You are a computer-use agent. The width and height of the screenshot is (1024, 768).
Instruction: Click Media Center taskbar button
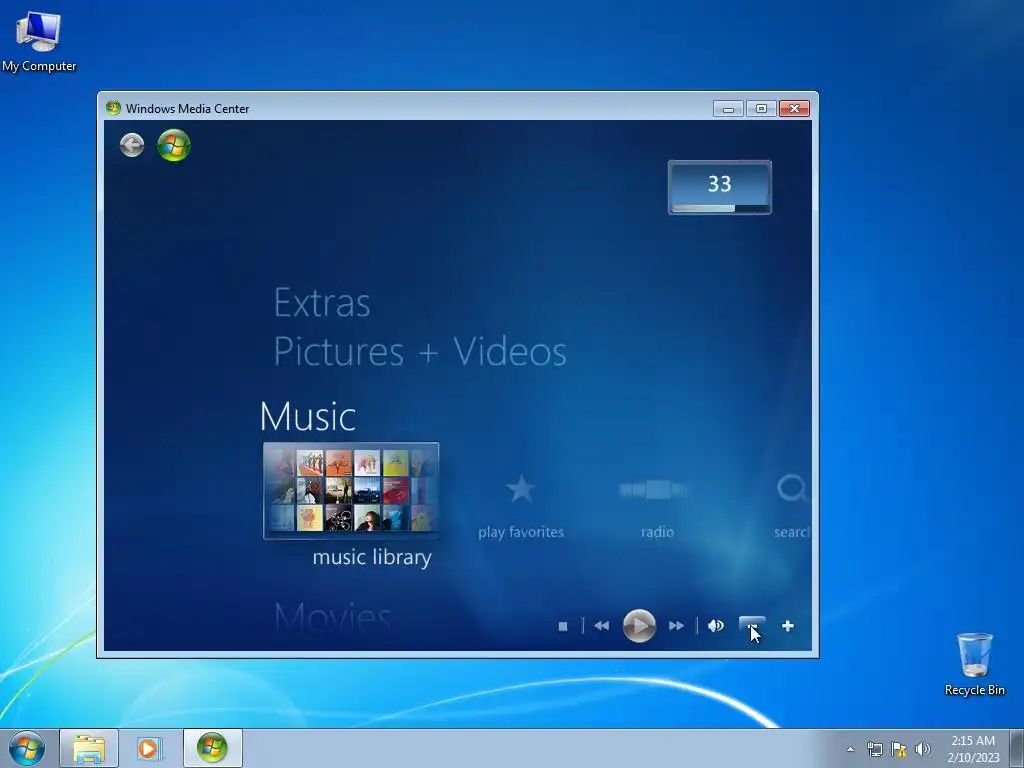point(212,748)
